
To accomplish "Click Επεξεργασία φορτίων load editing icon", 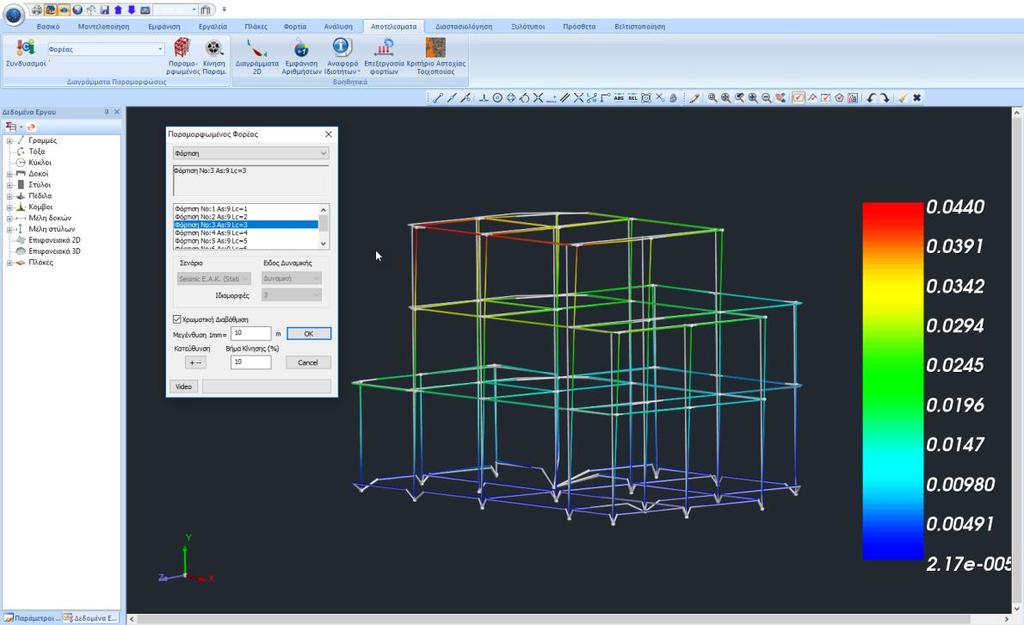I will tap(384, 56).
